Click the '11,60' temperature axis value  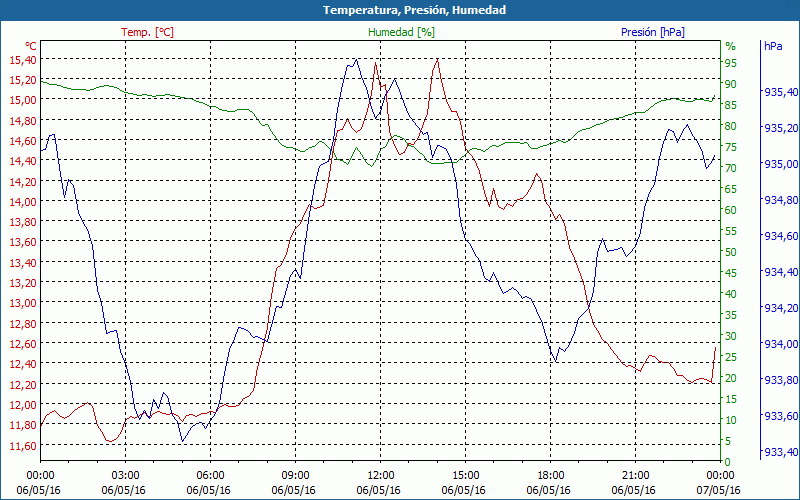tap(23, 446)
